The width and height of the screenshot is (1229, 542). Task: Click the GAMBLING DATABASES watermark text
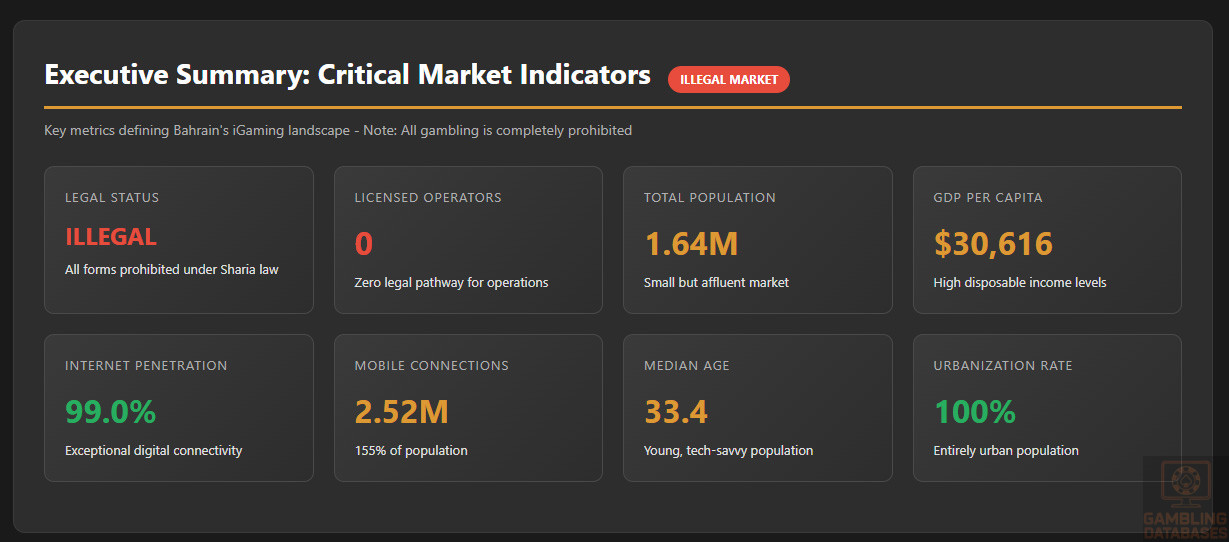[x=1186, y=525]
